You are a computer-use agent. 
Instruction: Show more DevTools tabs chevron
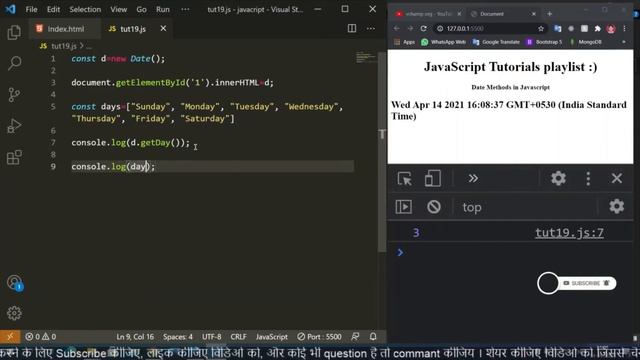tap(473, 178)
